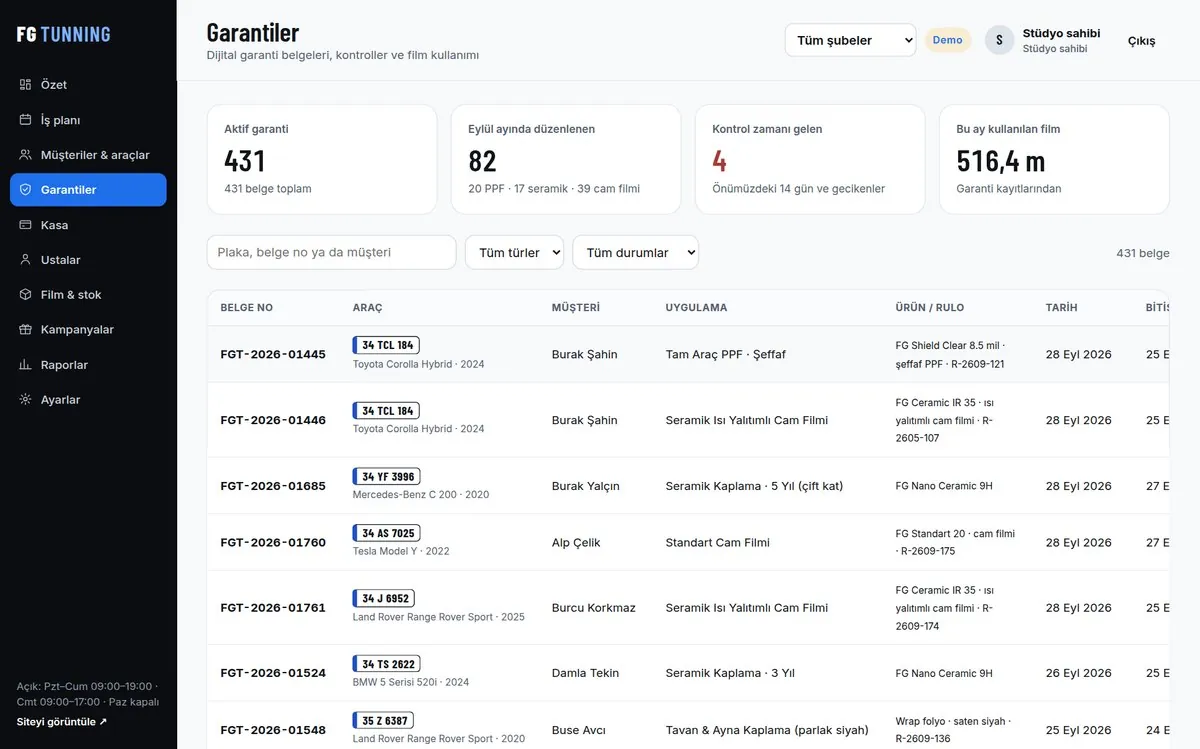Click the TARİH column header
Viewport: 1200px width, 749px height.
pos(1062,308)
